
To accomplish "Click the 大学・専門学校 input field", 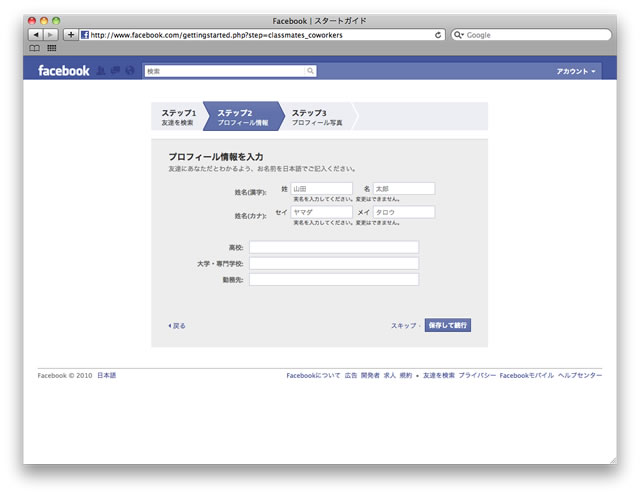I will click(x=334, y=264).
